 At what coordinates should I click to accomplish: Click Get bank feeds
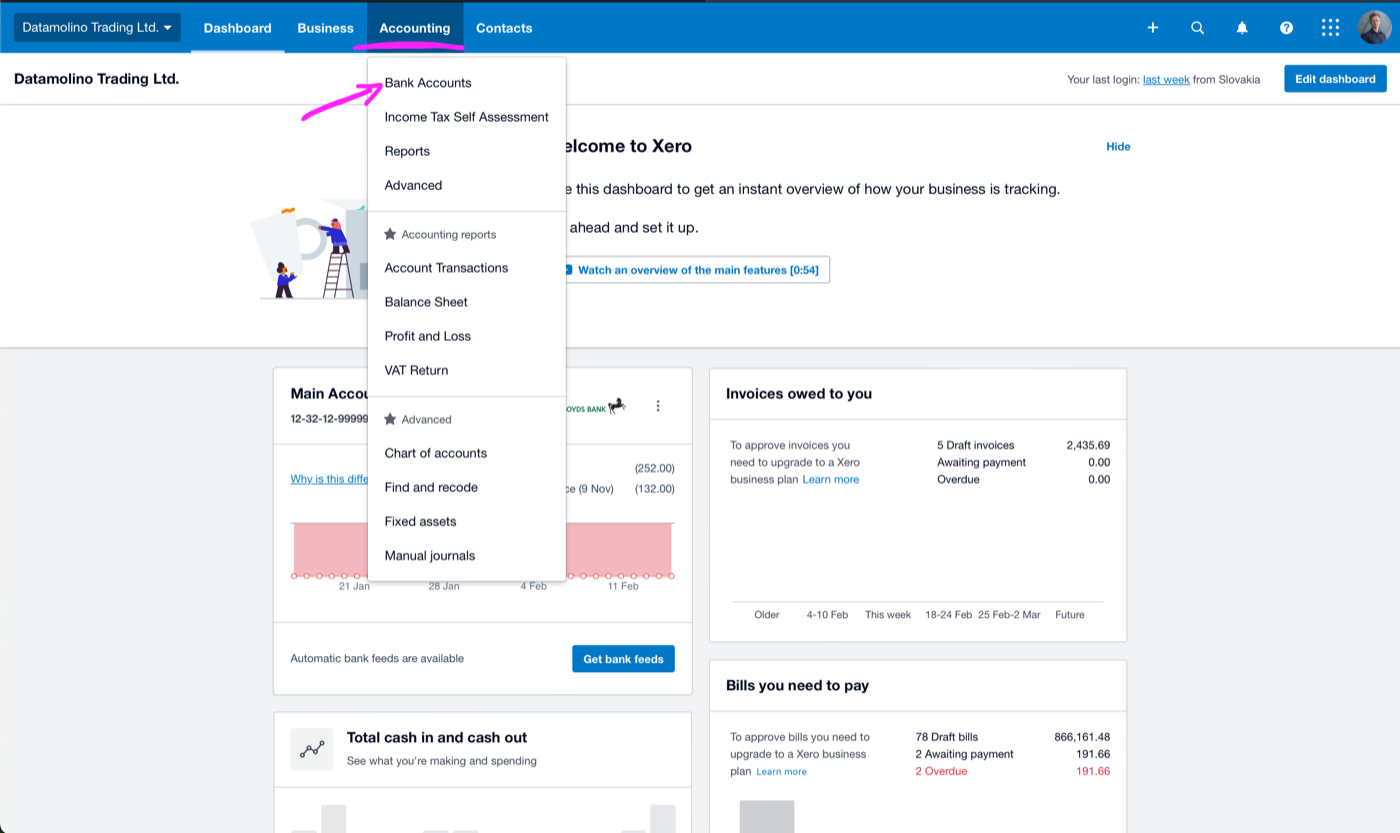(x=623, y=658)
